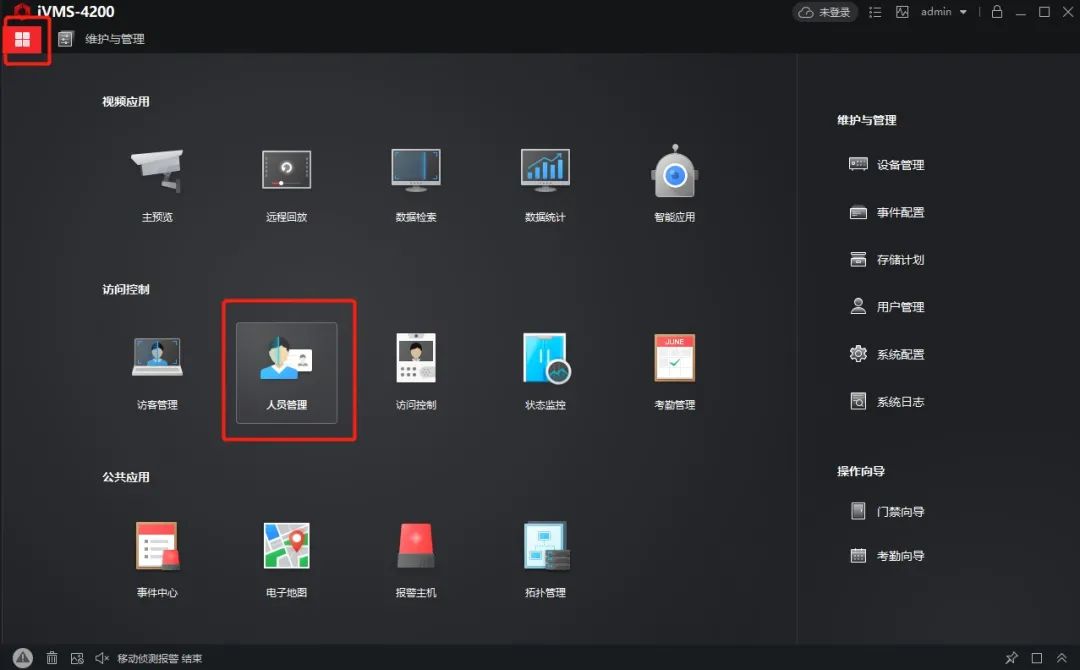Lock the client with padlock icon
Viewport: 1080px width, 670px height.
[996, 12]
